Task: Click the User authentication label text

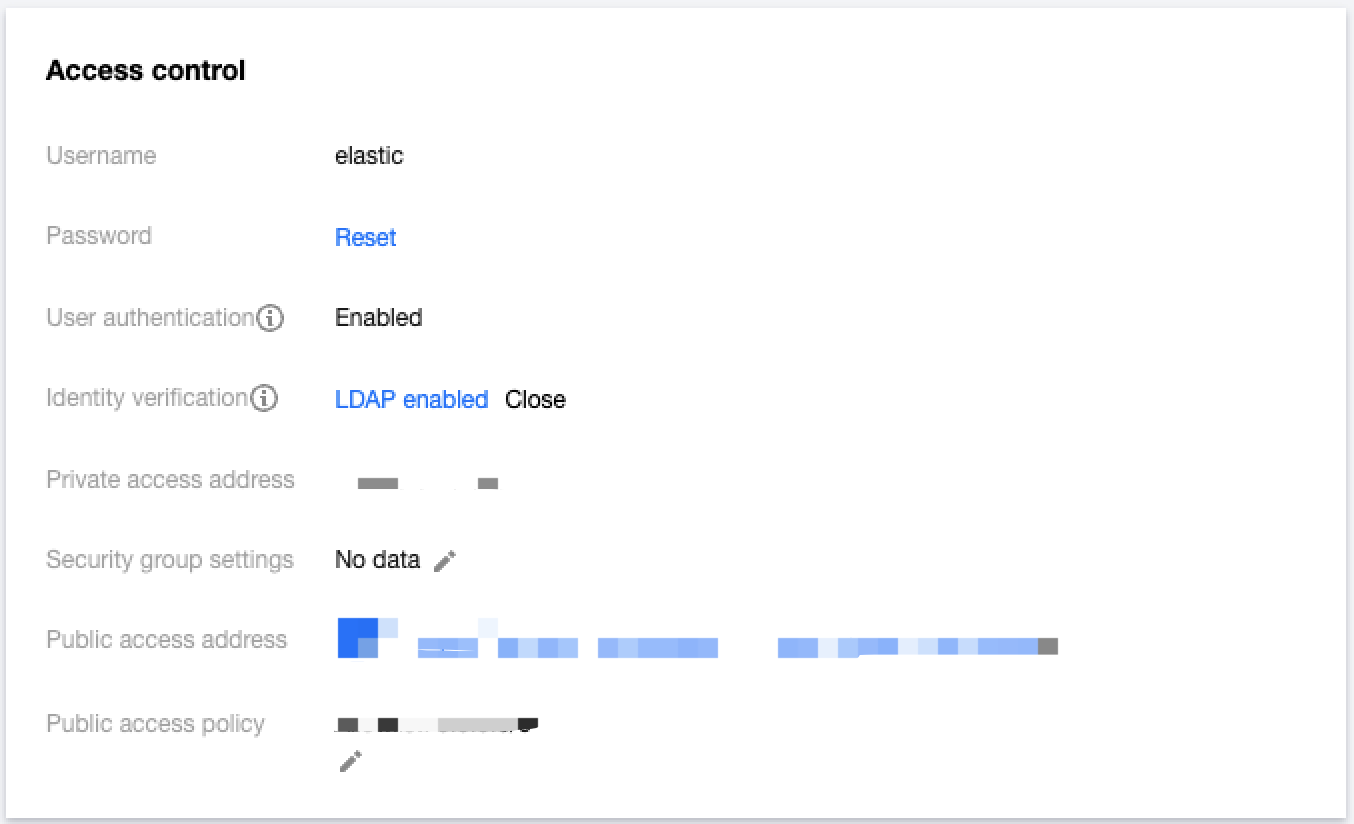Action: [x=150, y=318]
